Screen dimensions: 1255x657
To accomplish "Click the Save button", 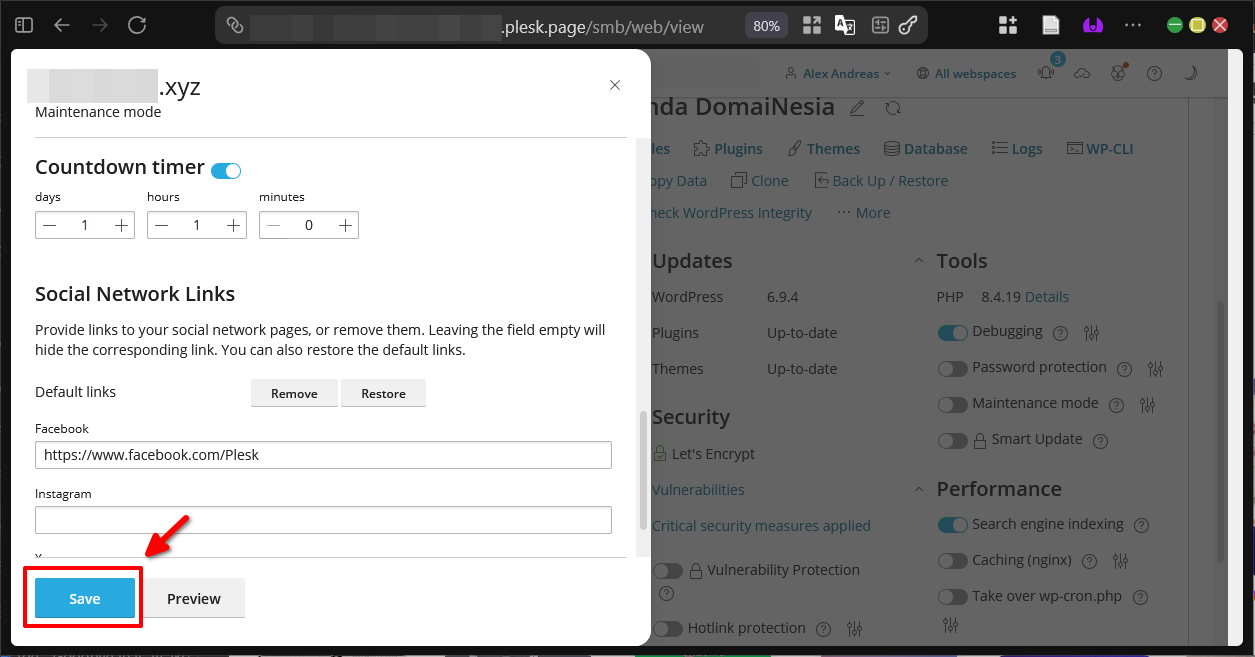I will (x=85, y=598).
